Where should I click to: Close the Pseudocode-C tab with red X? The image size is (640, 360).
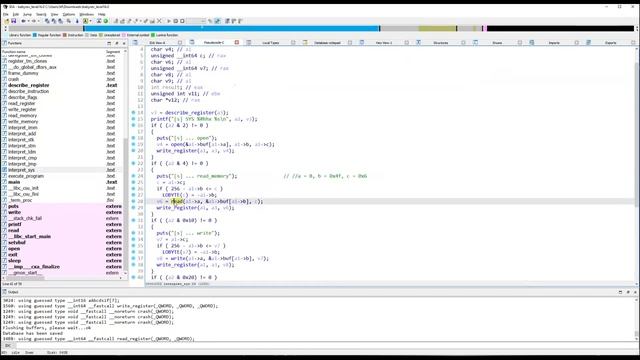pyautogui.click(x=236, y=42)
